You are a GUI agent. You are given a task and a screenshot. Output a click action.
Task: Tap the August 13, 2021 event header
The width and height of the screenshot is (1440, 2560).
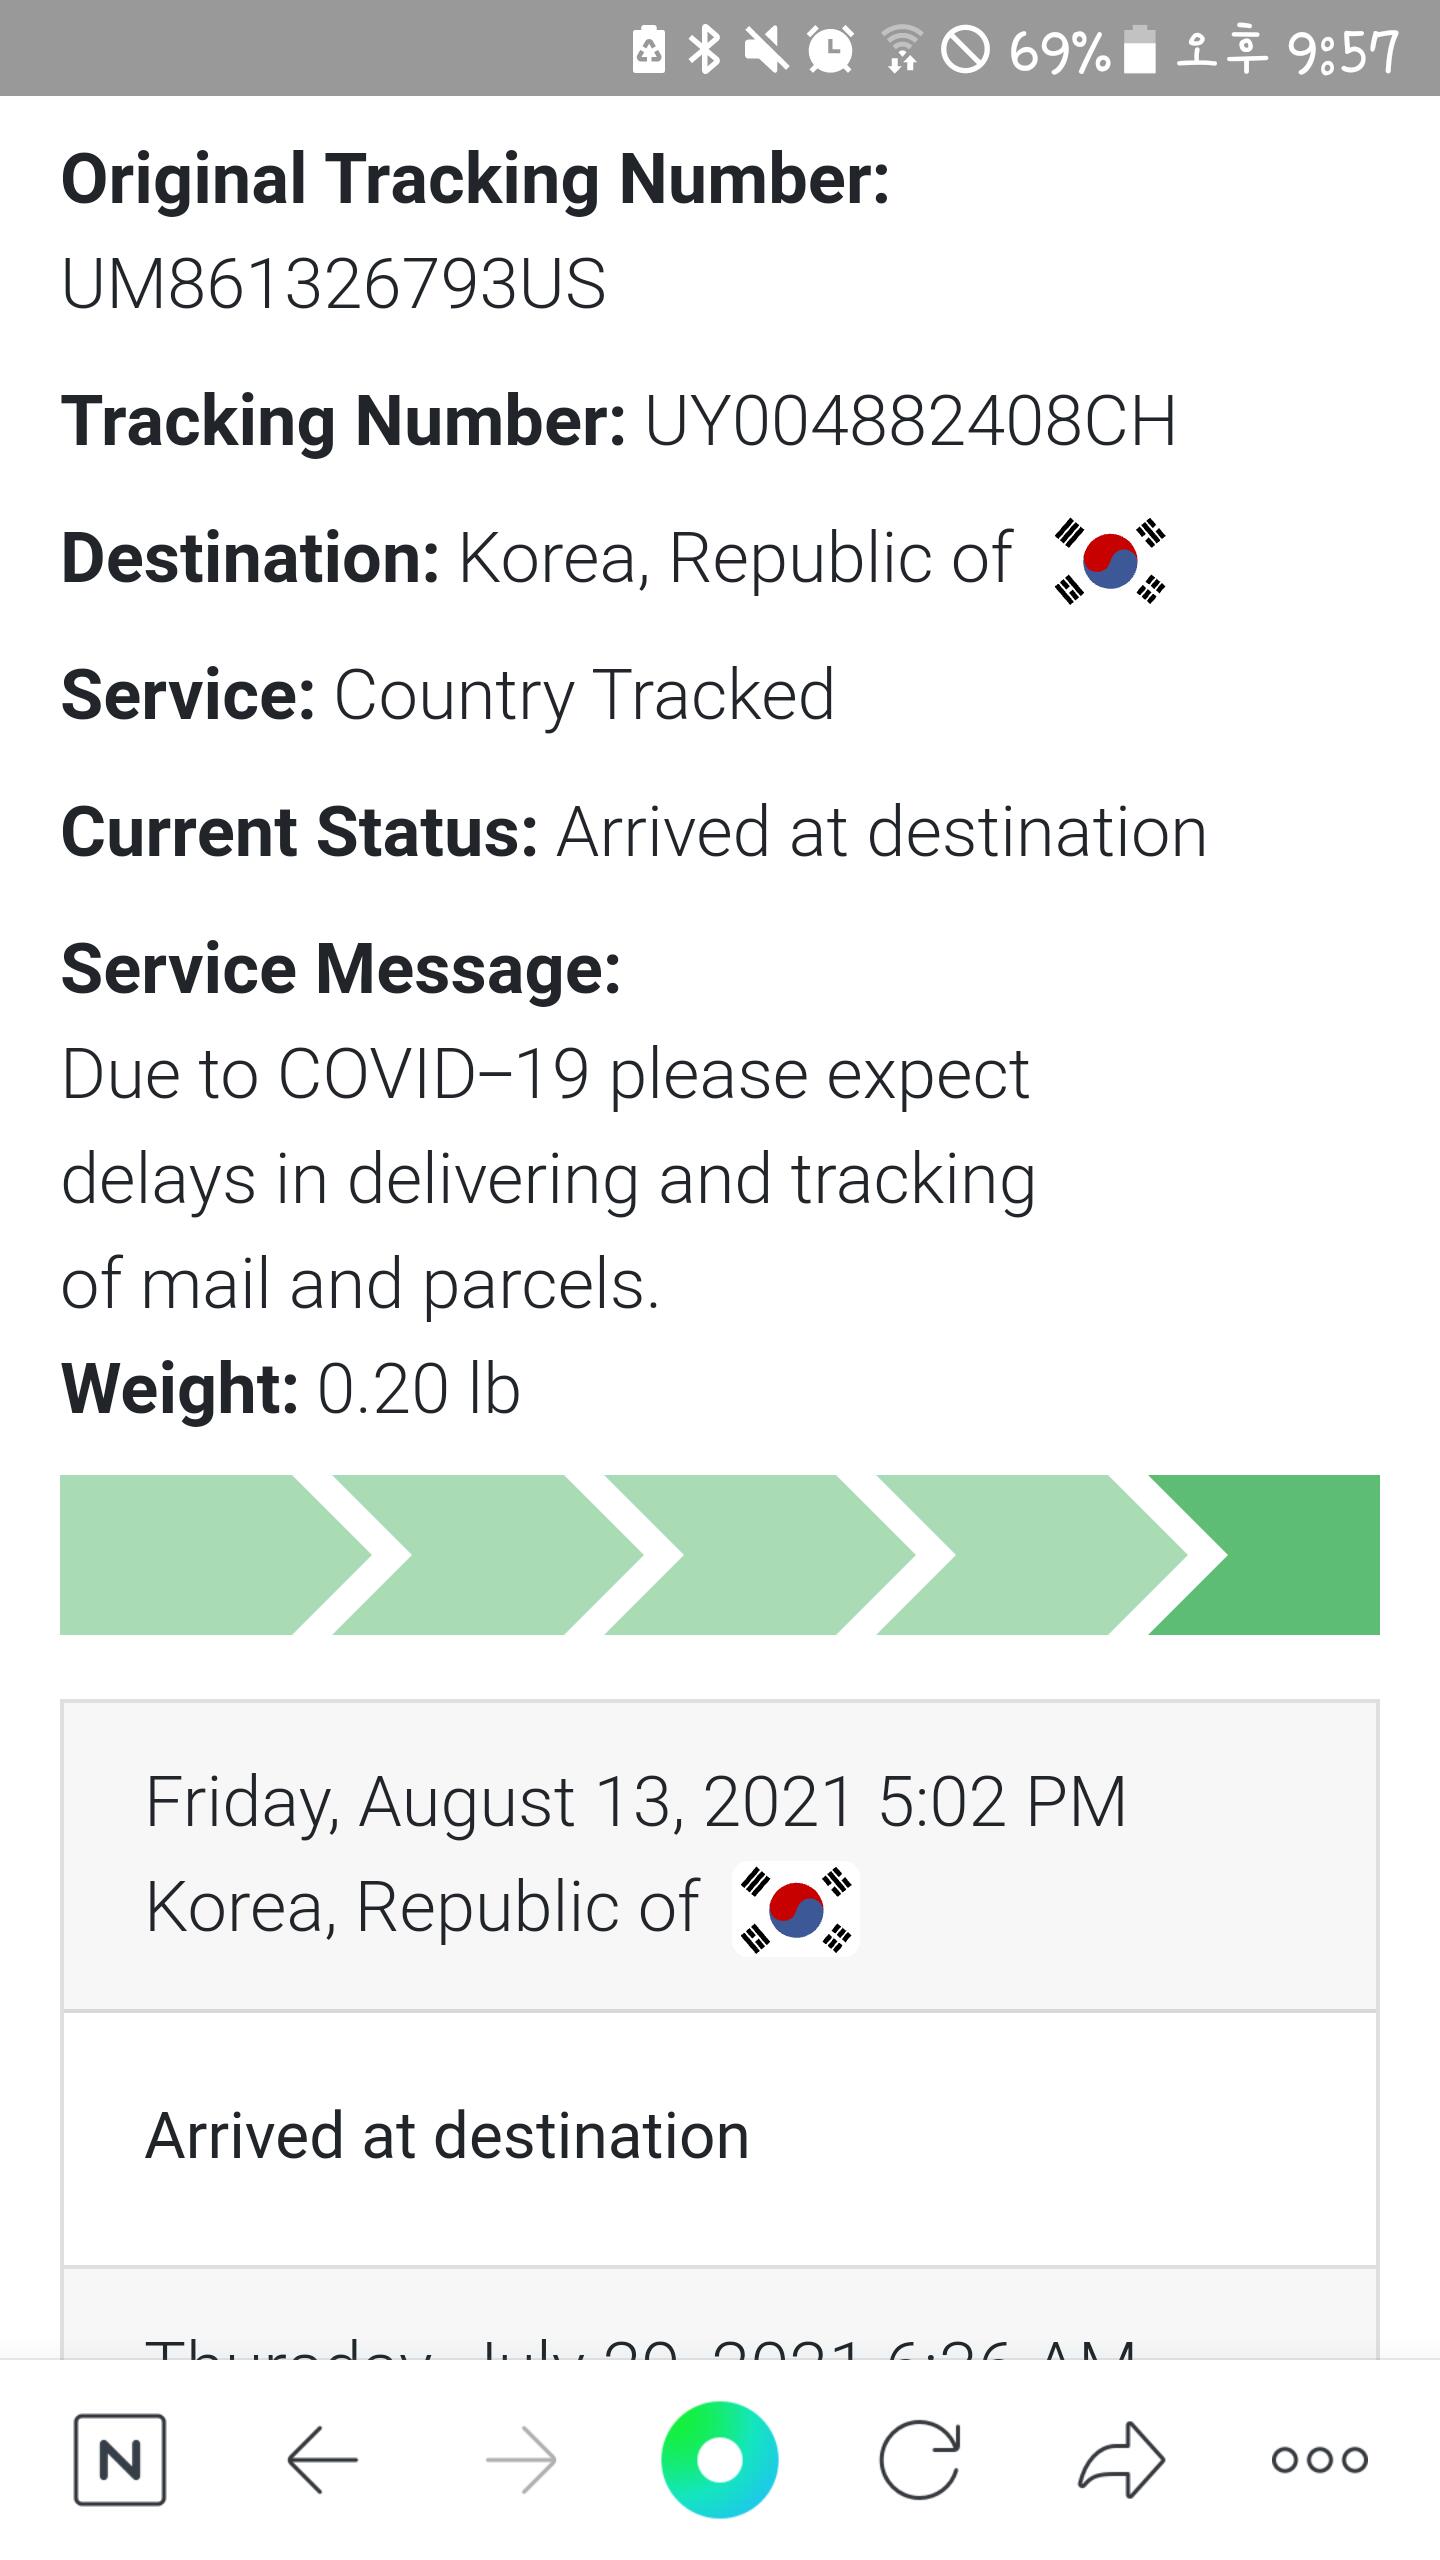tap(636, 1802)
